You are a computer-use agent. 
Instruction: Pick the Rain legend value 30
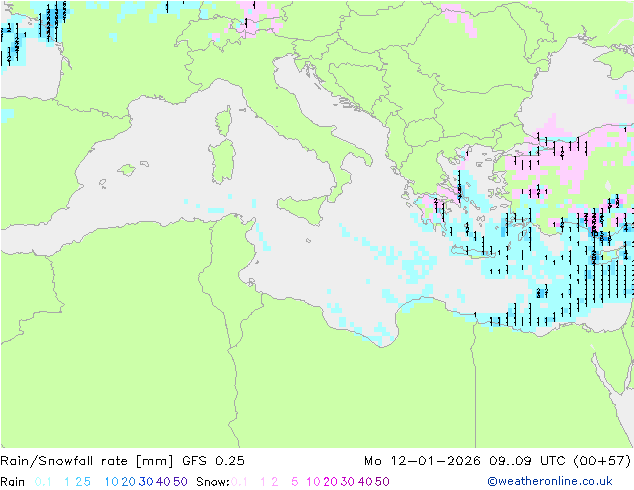tap(146, 482)
